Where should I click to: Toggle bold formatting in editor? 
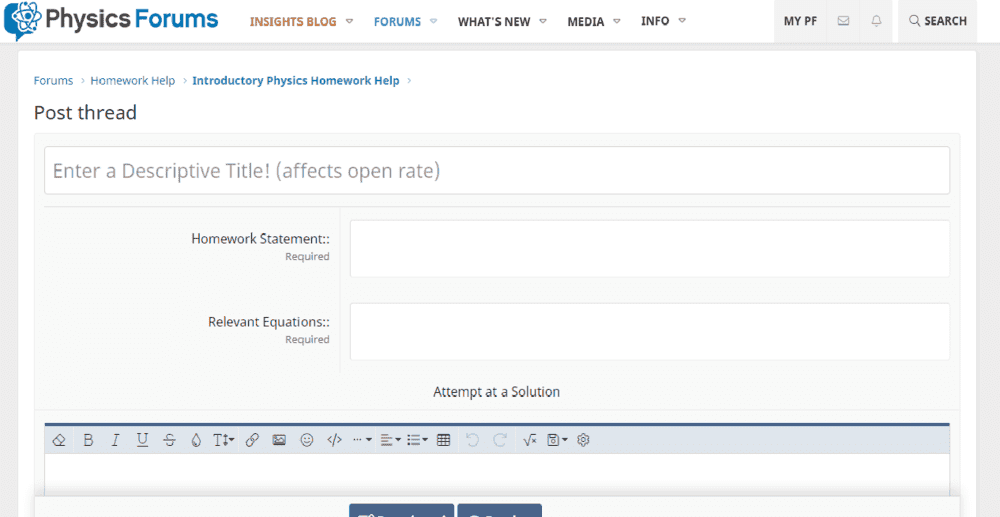(x=88, y=440)
